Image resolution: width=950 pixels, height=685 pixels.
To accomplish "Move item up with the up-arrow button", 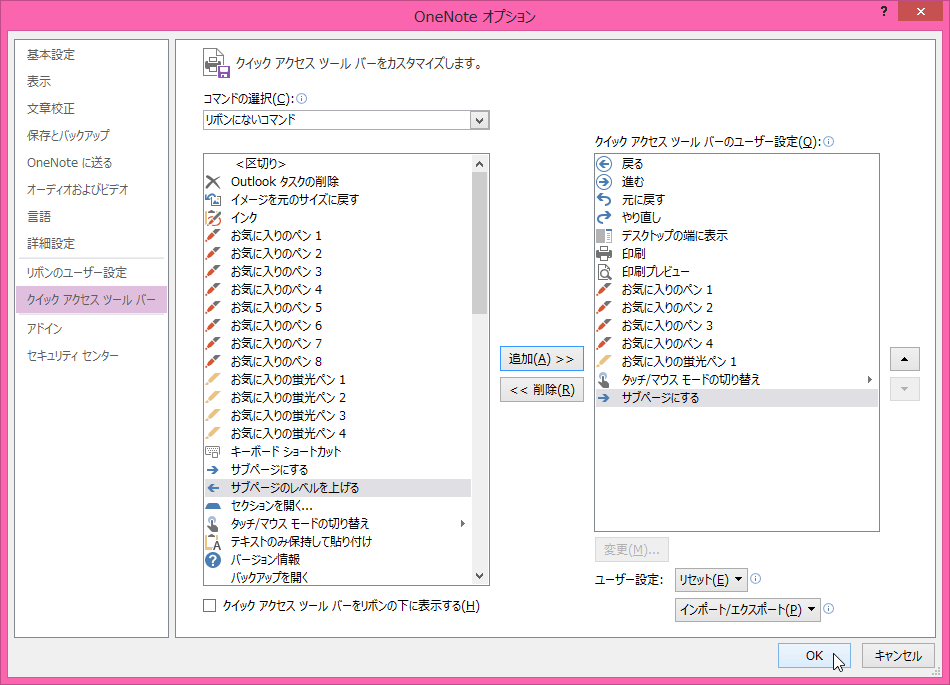I will (x=905, y=359).
